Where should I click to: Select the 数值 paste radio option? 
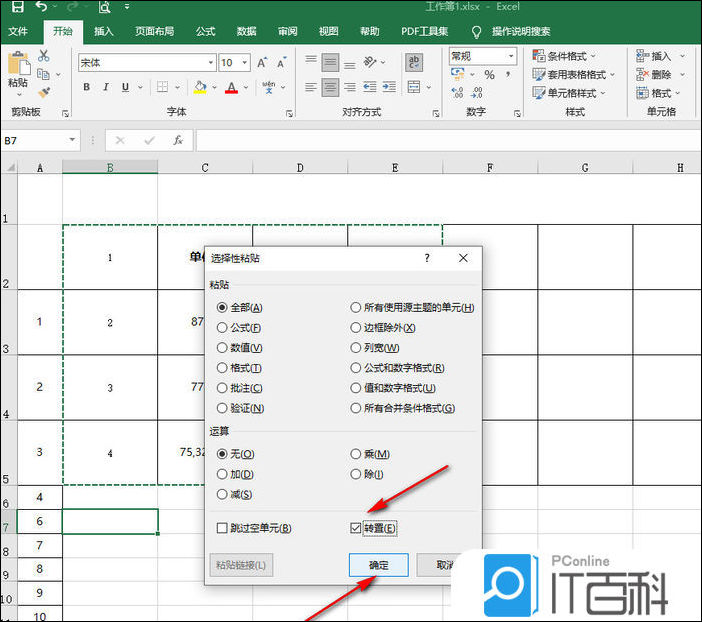[x=223, y=348]
